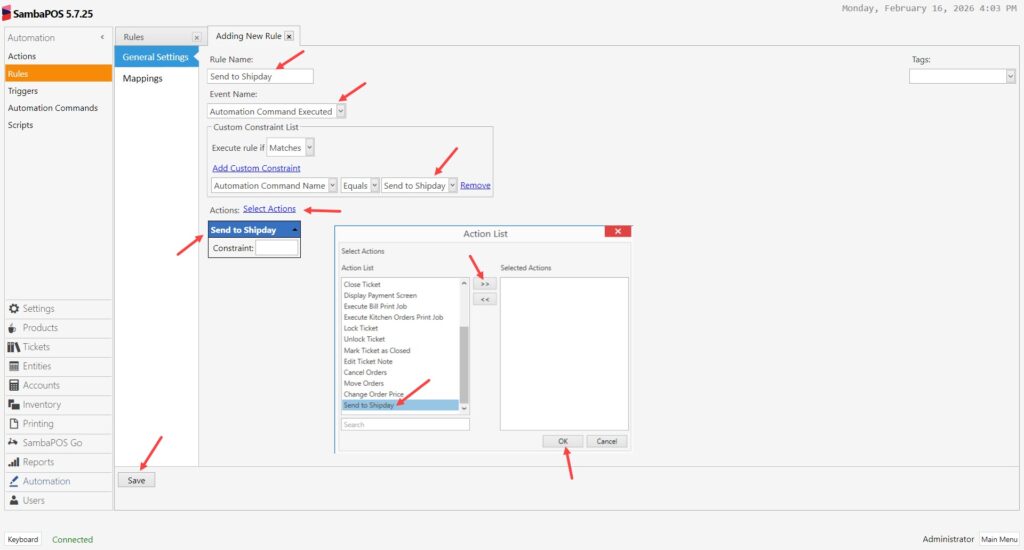The image size is (1024, 550).
Task: Open the Tickets module icon
Action: click(x=14, y=347)
